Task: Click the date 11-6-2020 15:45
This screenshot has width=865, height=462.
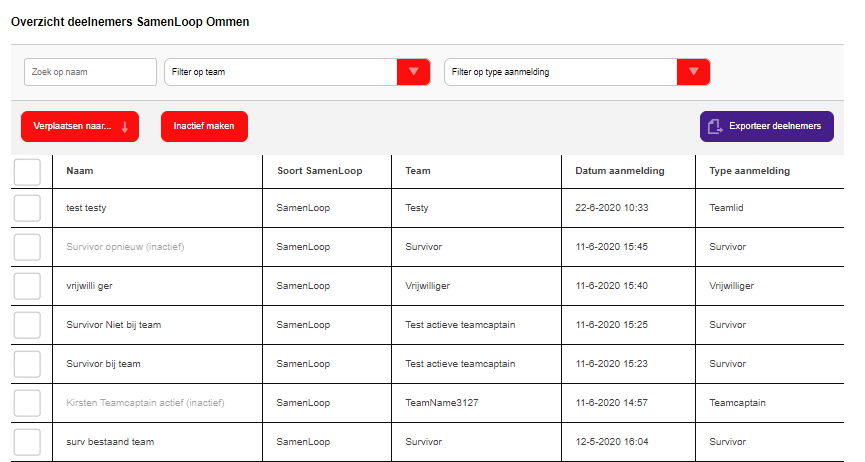Action: pos(612,247)
